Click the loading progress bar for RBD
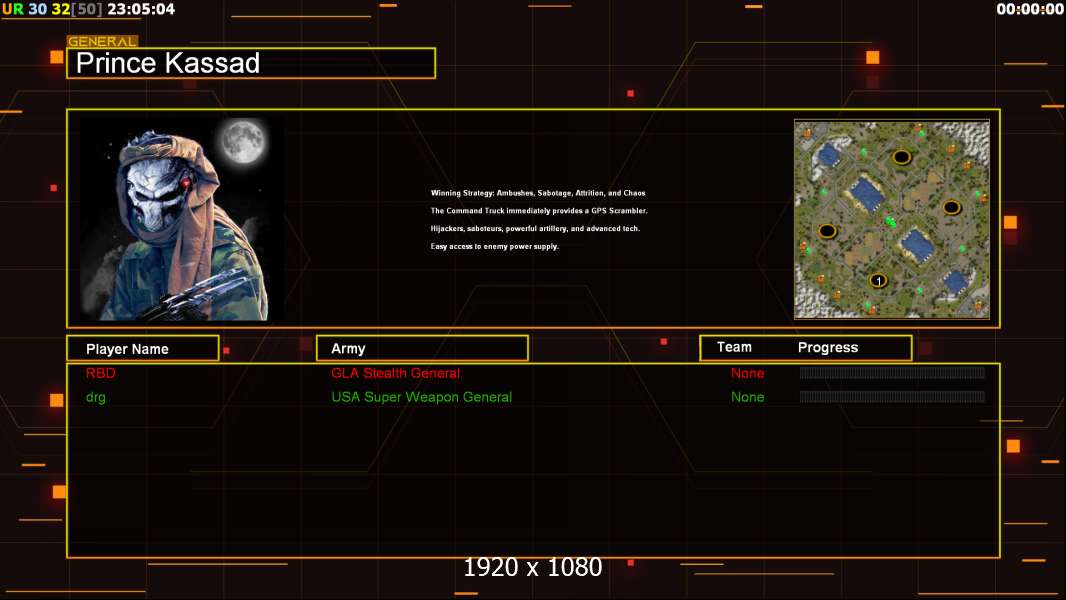Viewport: 1066px width, 600px height. click(892, 372)
